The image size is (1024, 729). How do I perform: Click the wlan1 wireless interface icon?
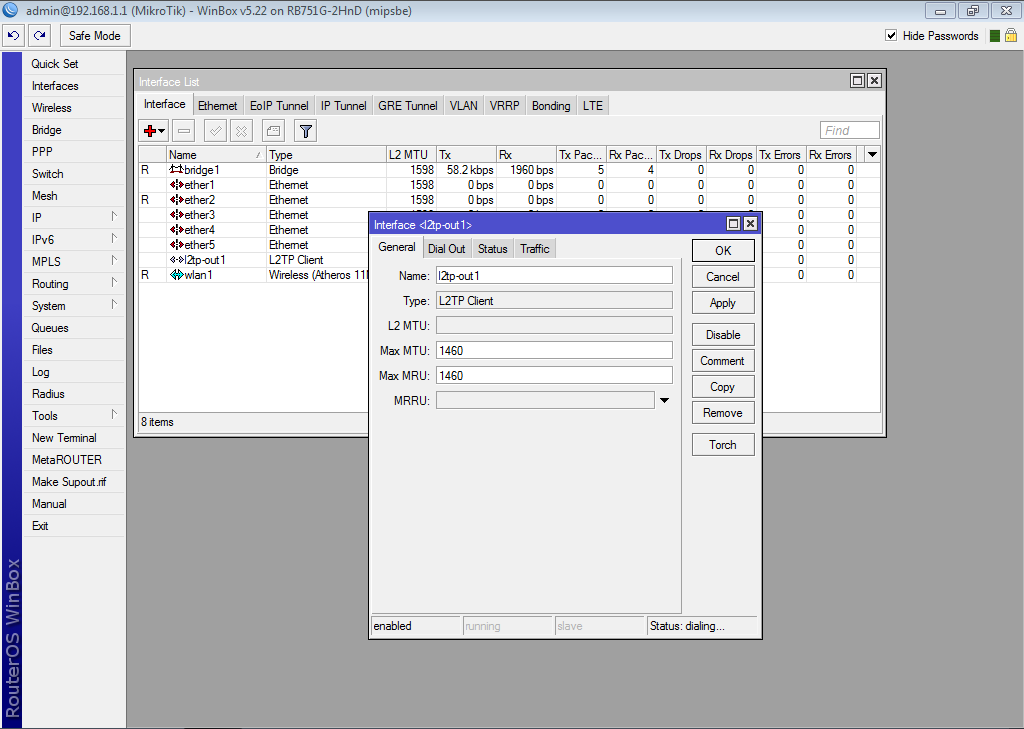(x=176, y=275)
